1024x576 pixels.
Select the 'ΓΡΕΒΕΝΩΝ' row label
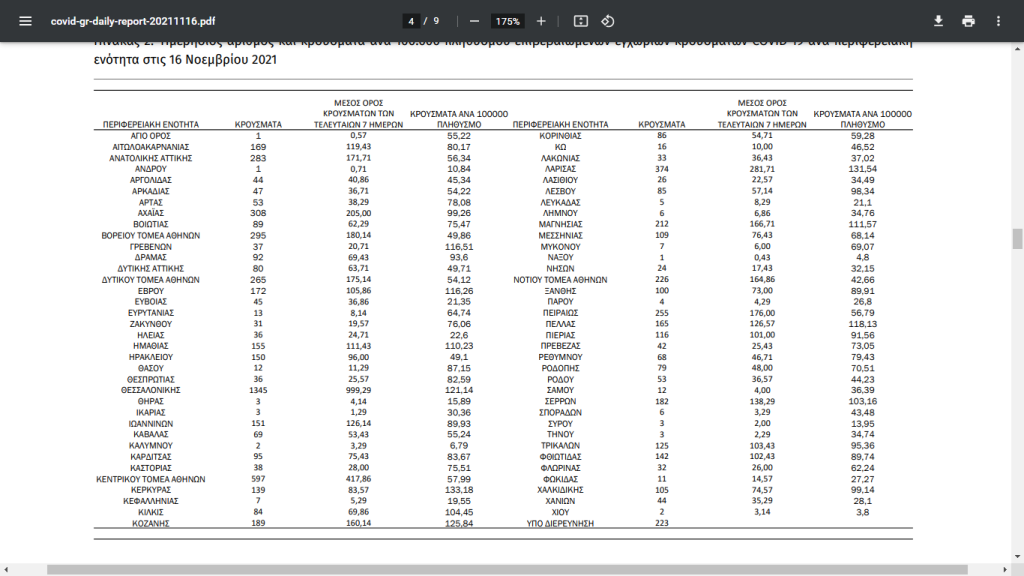pos(151,246)
